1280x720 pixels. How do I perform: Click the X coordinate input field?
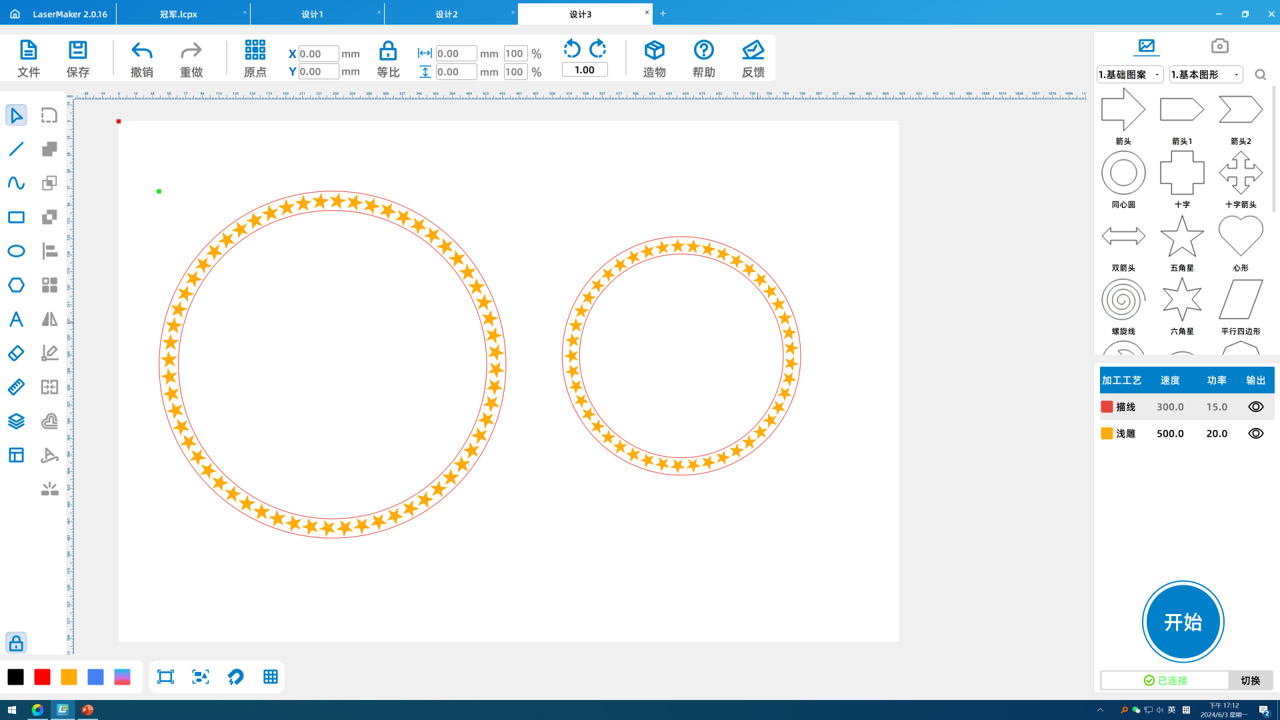coord(318,54)
